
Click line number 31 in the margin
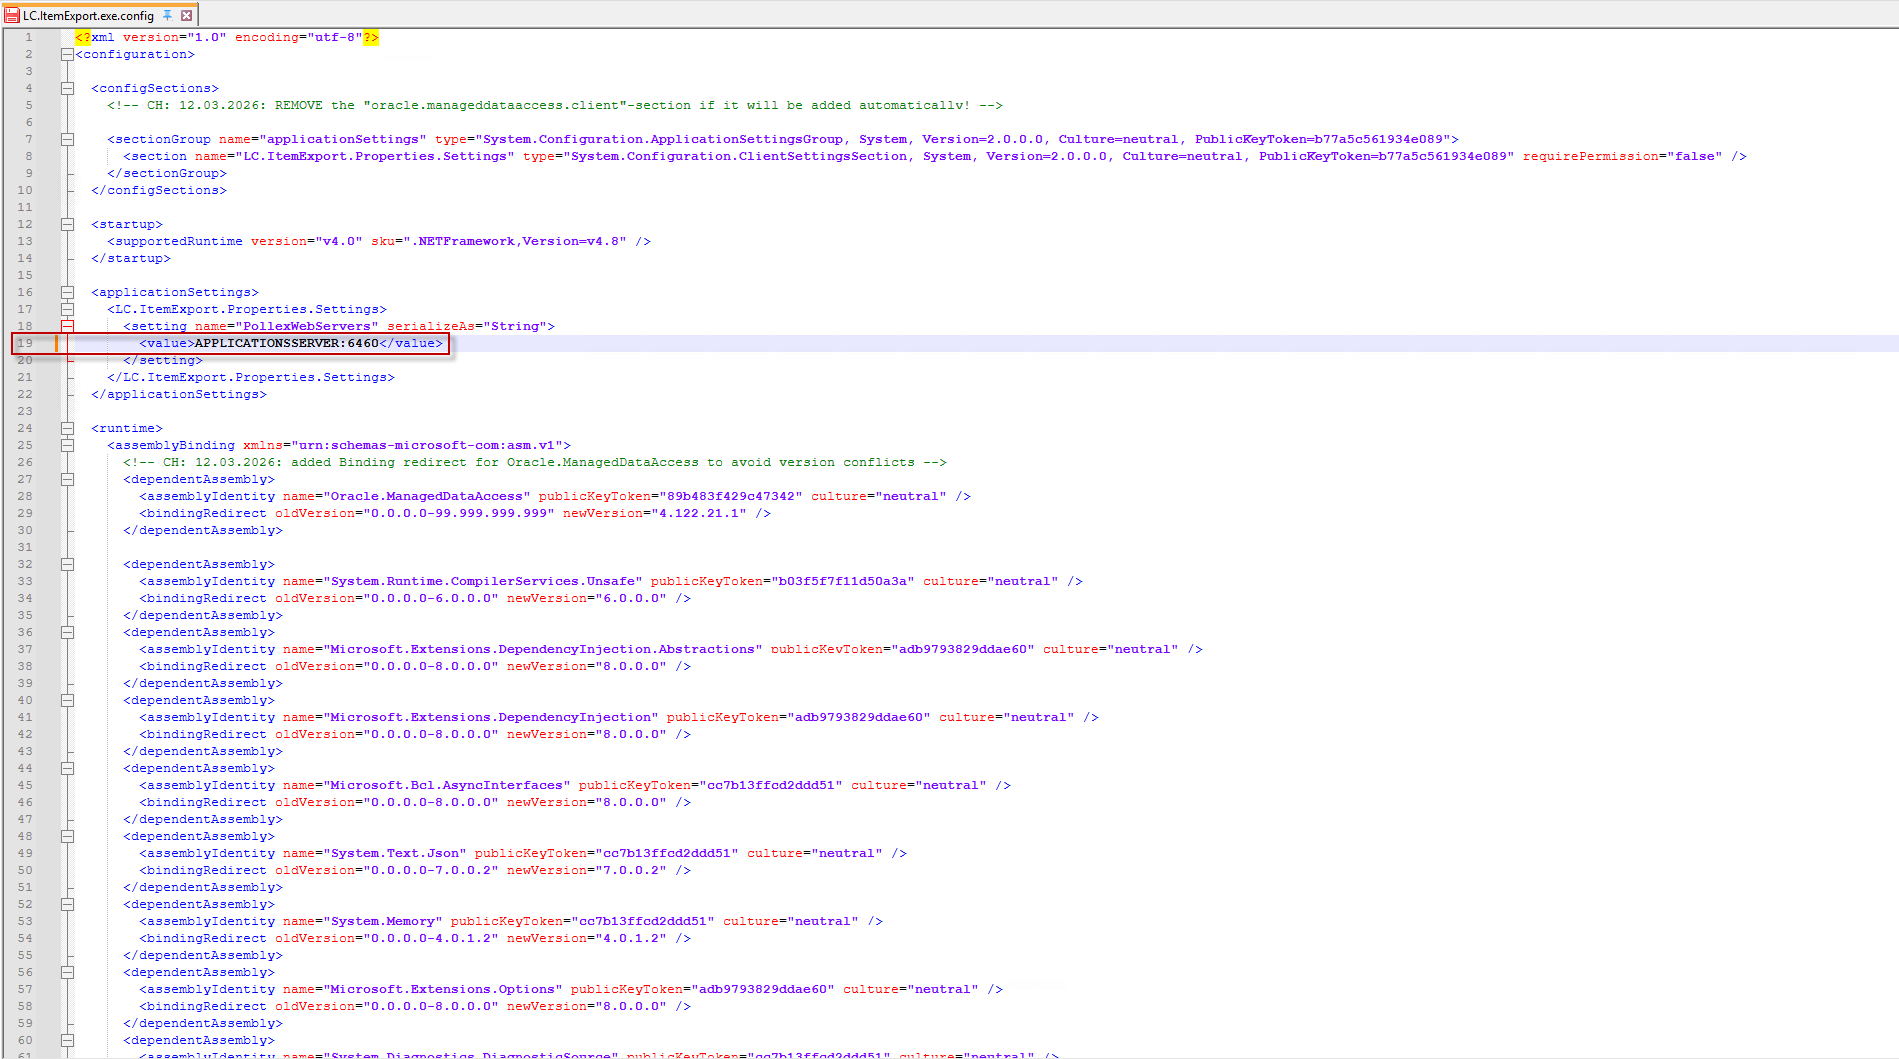coord(25,547)
